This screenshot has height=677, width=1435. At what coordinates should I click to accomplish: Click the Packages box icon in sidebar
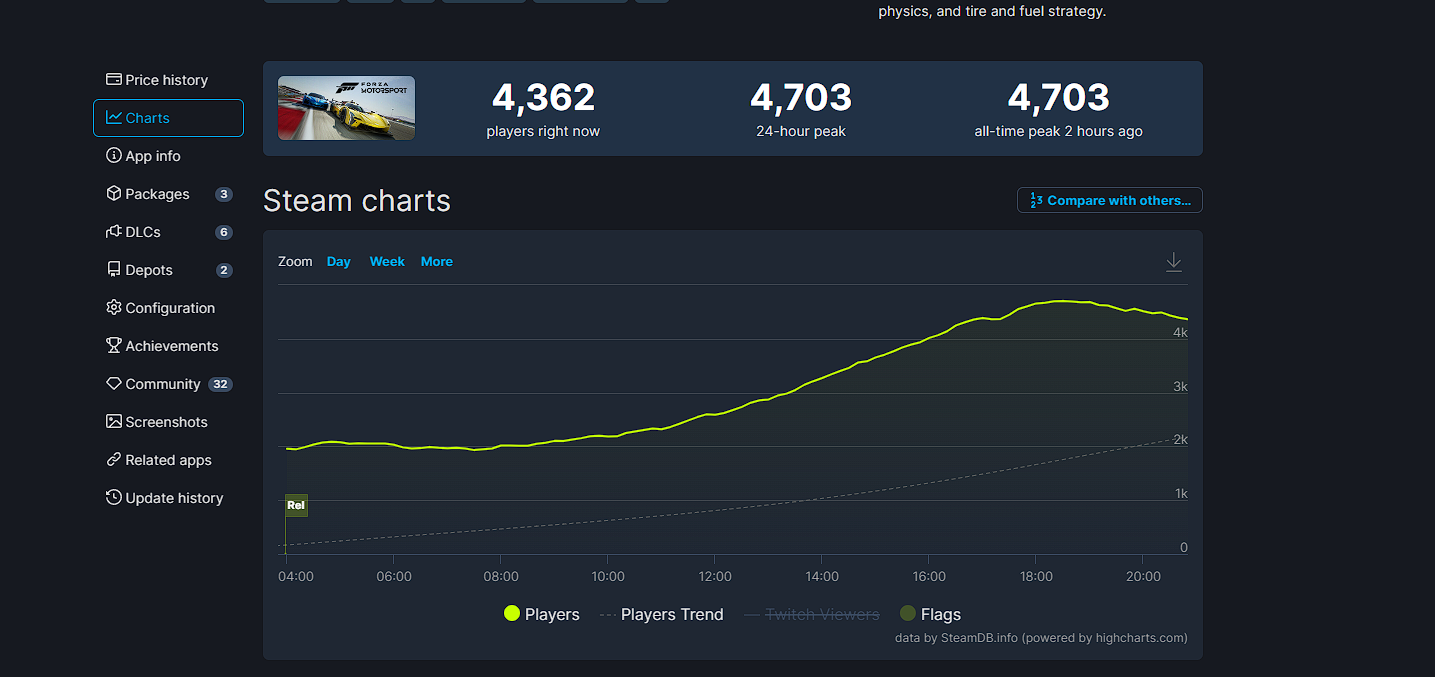[x=114, y=194]
